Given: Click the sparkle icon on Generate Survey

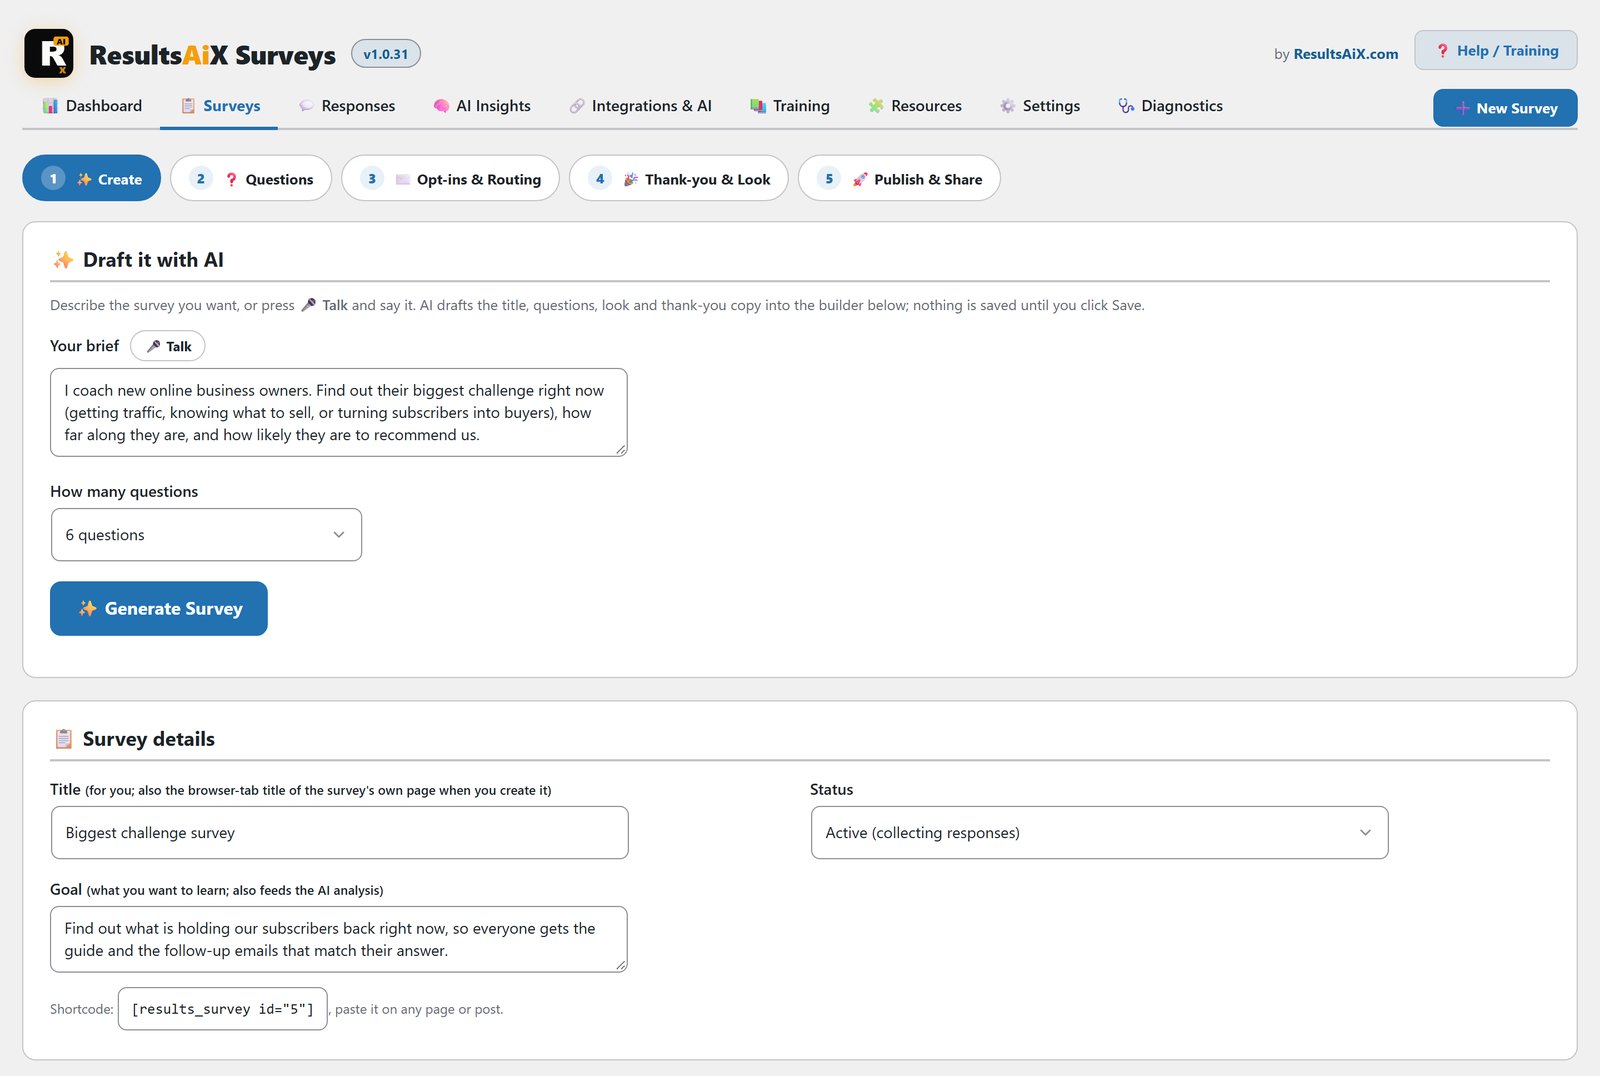Looking at the screenshot, I should tap(88, 608).
